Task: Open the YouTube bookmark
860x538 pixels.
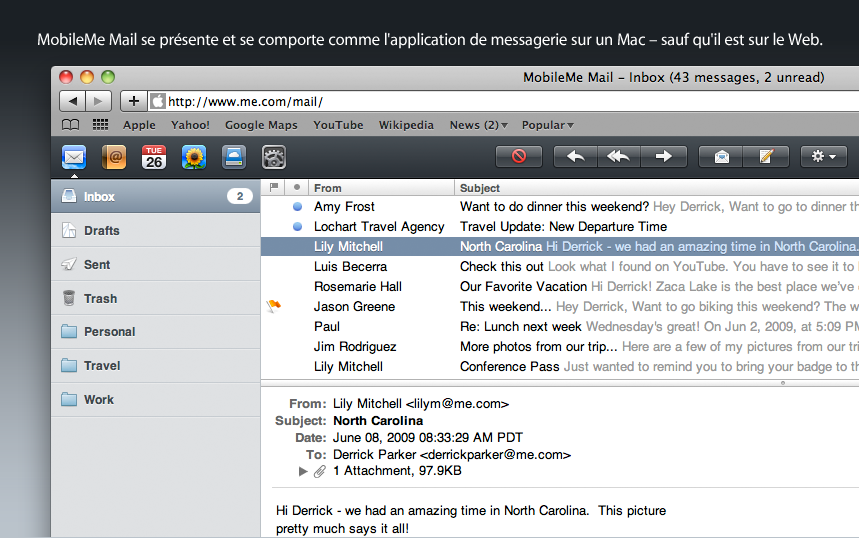Action: point(338,125)
